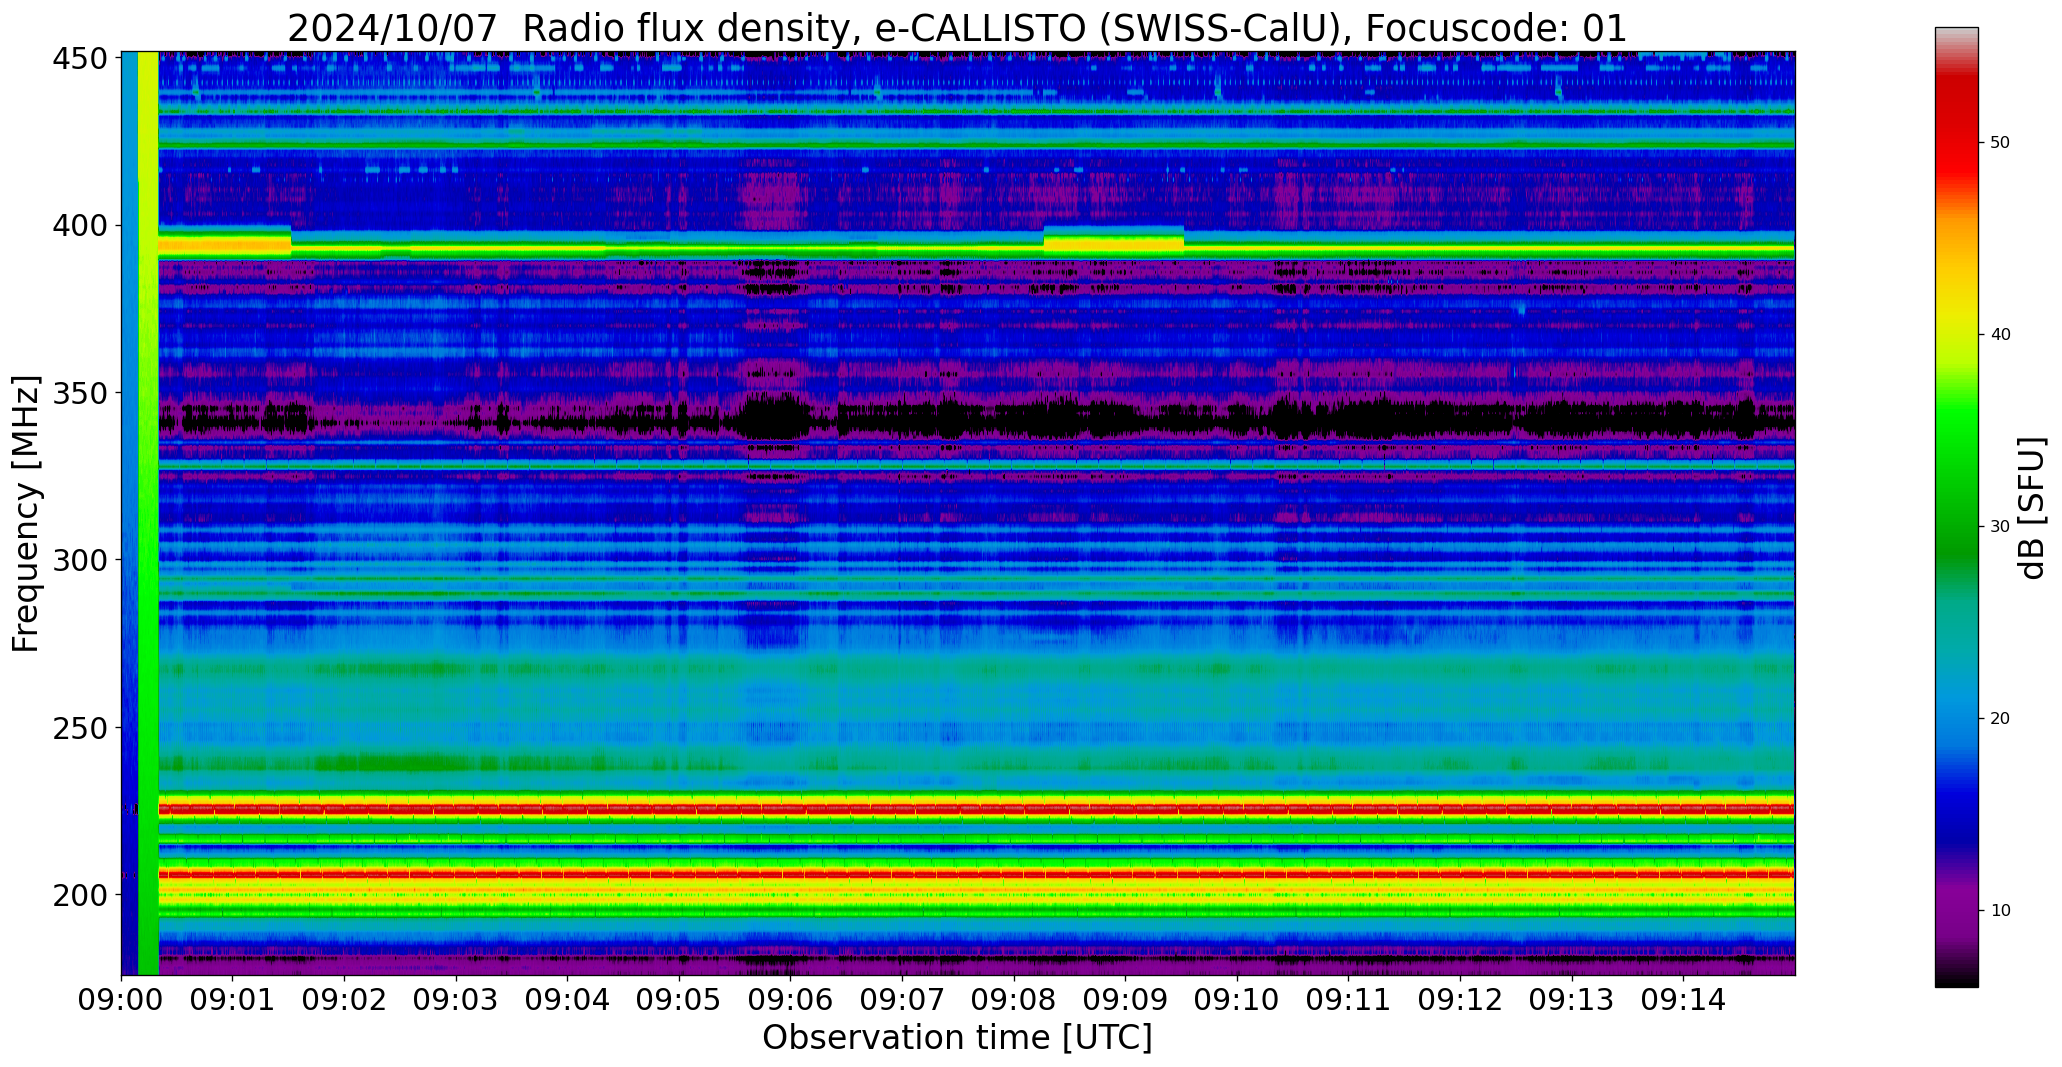Image resolution: width=2062 pixels, height=1067 pixels.
Task: Click the 09:08 time tick label
Action: click(x=1014, y=1000)
